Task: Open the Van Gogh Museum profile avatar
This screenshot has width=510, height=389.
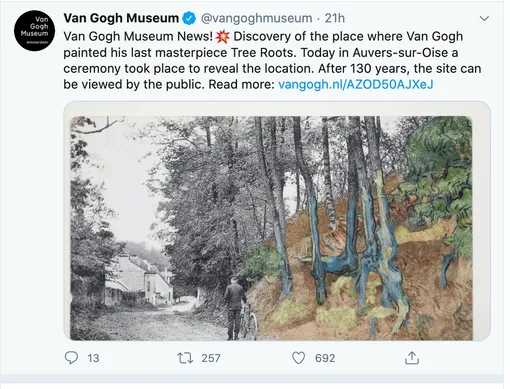Action: 34,31
